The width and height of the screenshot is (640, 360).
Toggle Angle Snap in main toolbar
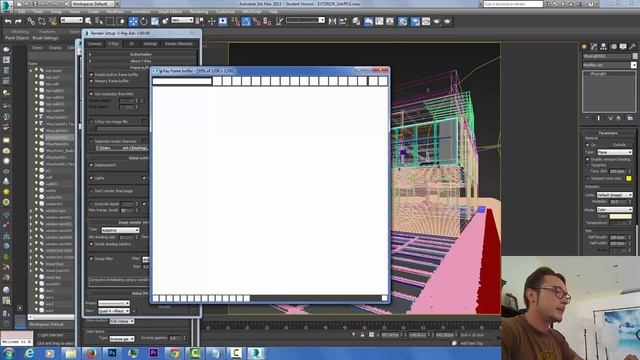coord(246,21)
